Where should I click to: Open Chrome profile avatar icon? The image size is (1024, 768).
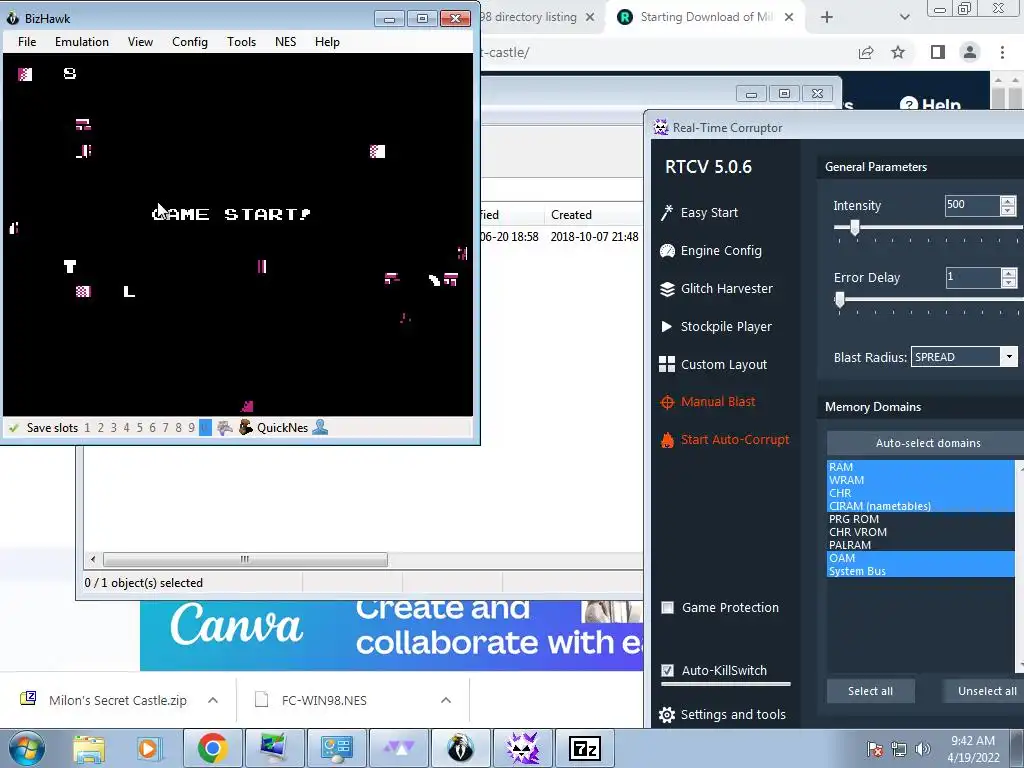(970, 52)
